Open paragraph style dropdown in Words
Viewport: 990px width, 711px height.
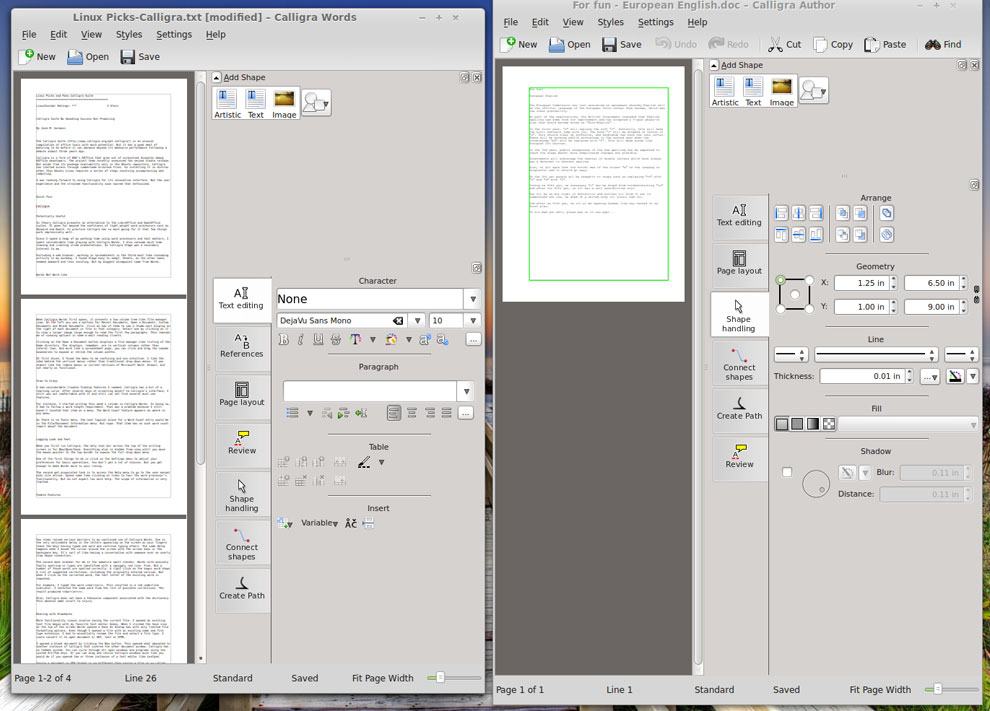(x=466, y=391)
